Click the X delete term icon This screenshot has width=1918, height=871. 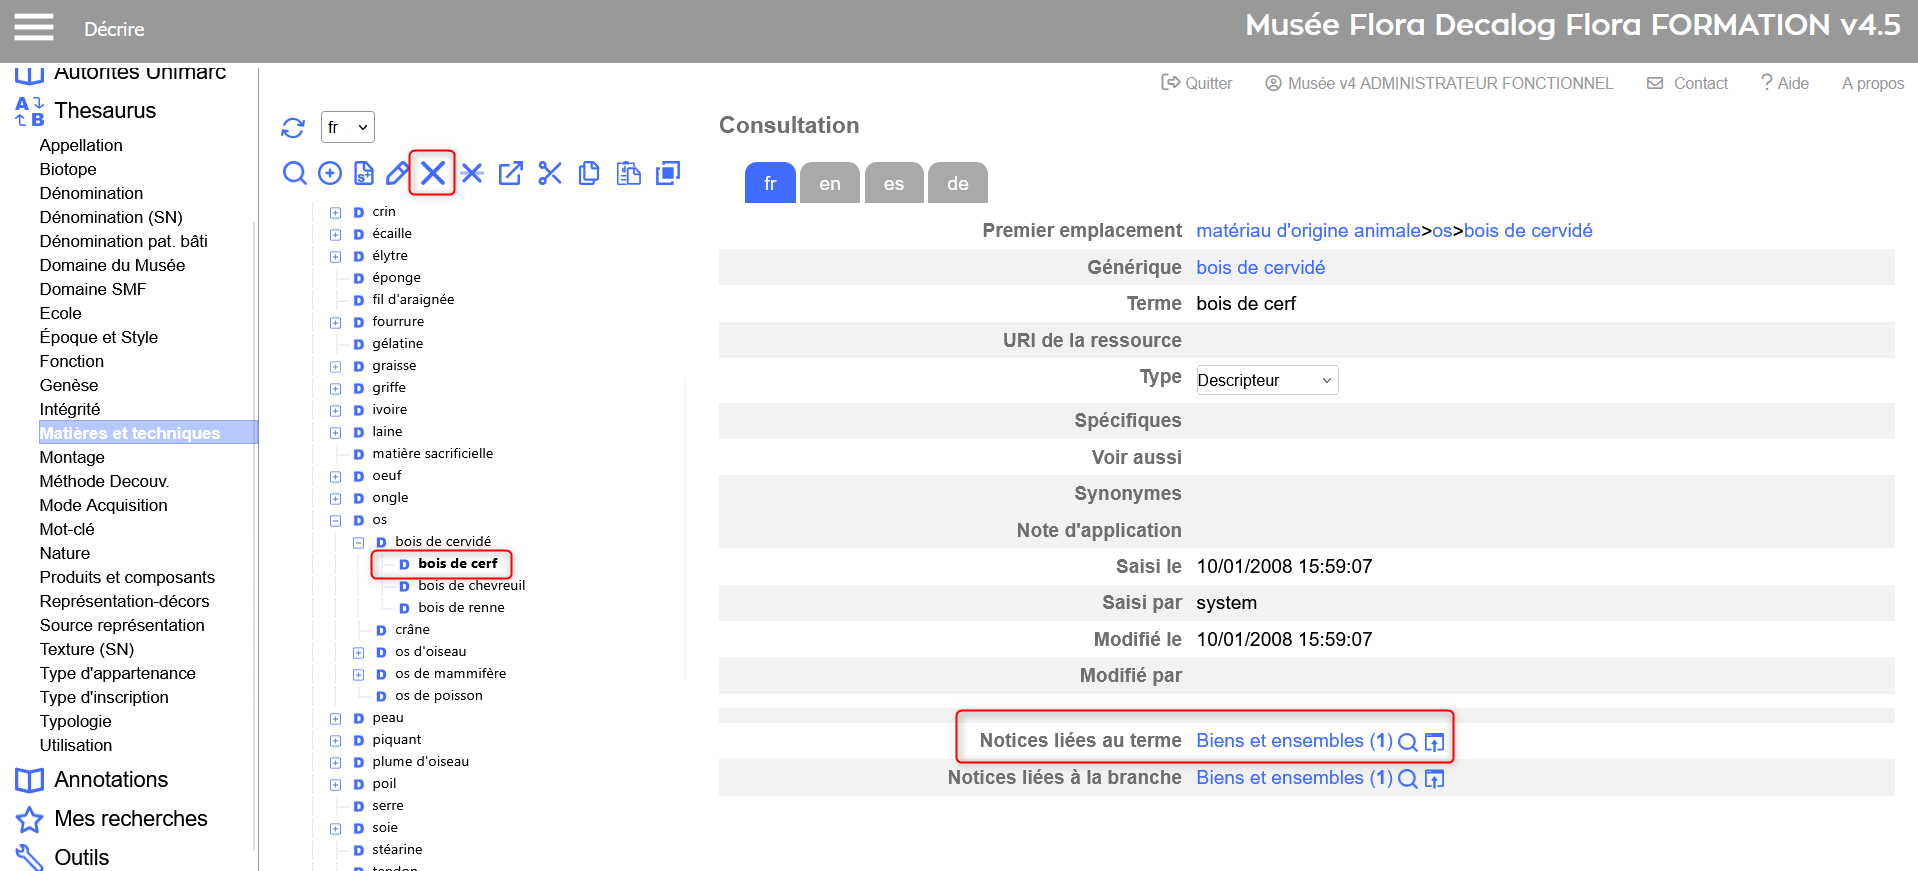[433, 173]
